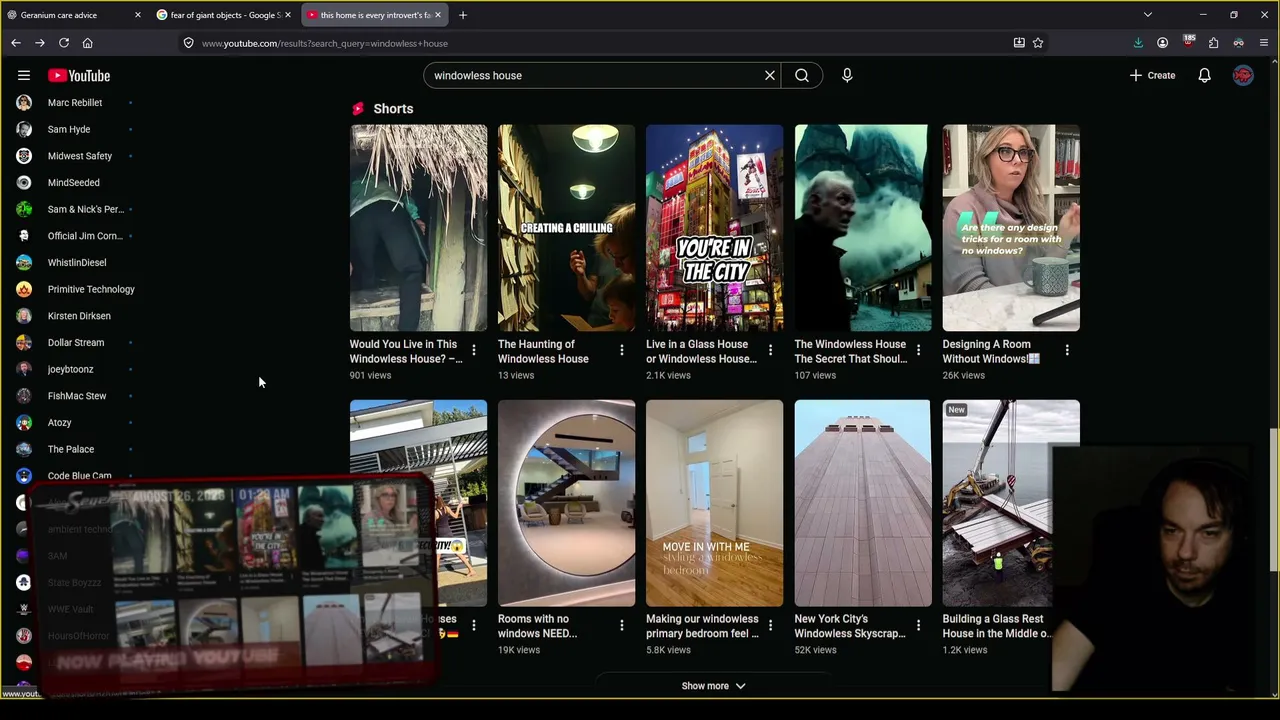Screen dimensions: 1280x720
Task: Open the Primitive Technology channel
Action: pyautogui.click(x=91, y=289)
